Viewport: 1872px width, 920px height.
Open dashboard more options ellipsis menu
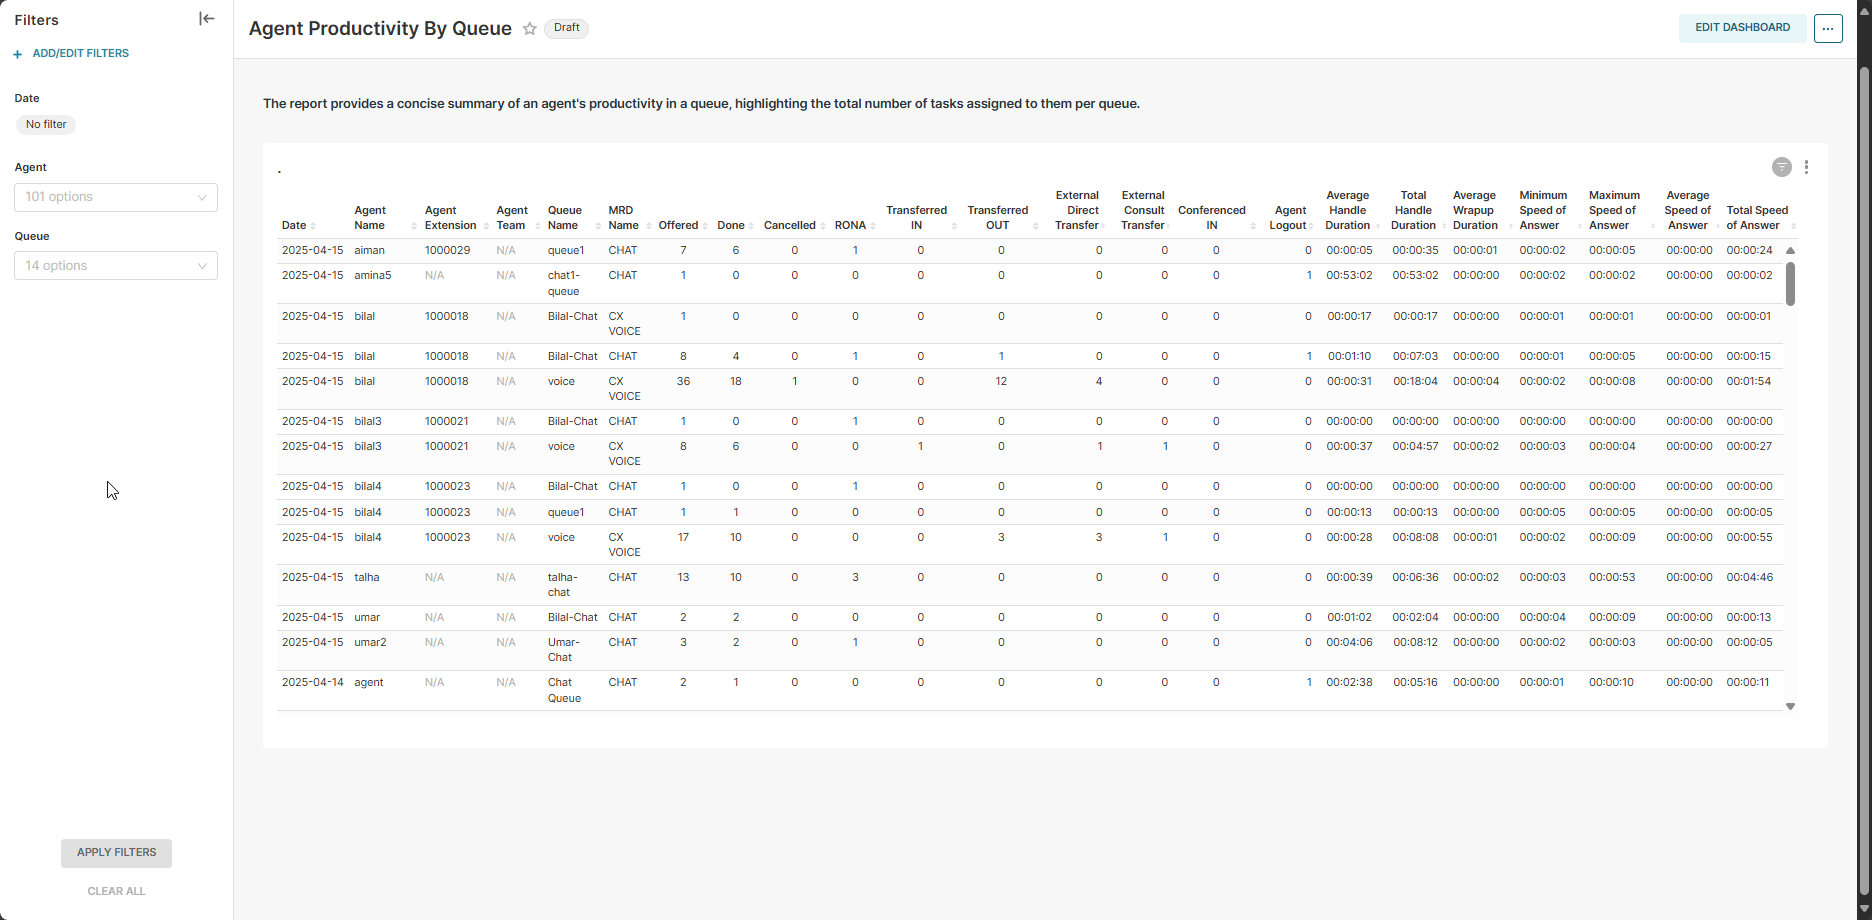click(1828, 29)
